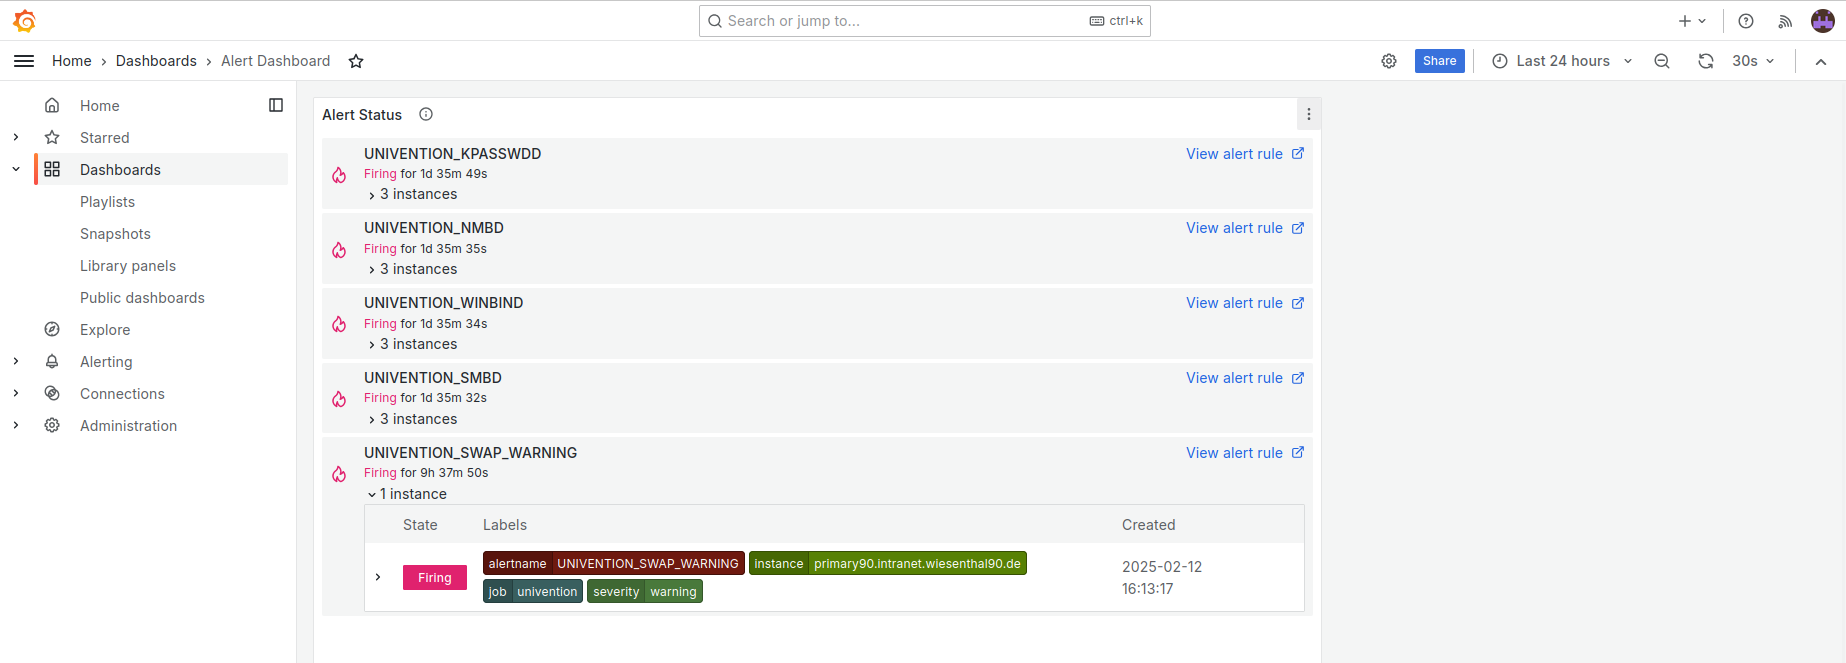View alert rule for UNIVENTION_WINBIND
The width and height of the screenshot is (1846, 663).
click(1245, 303)
